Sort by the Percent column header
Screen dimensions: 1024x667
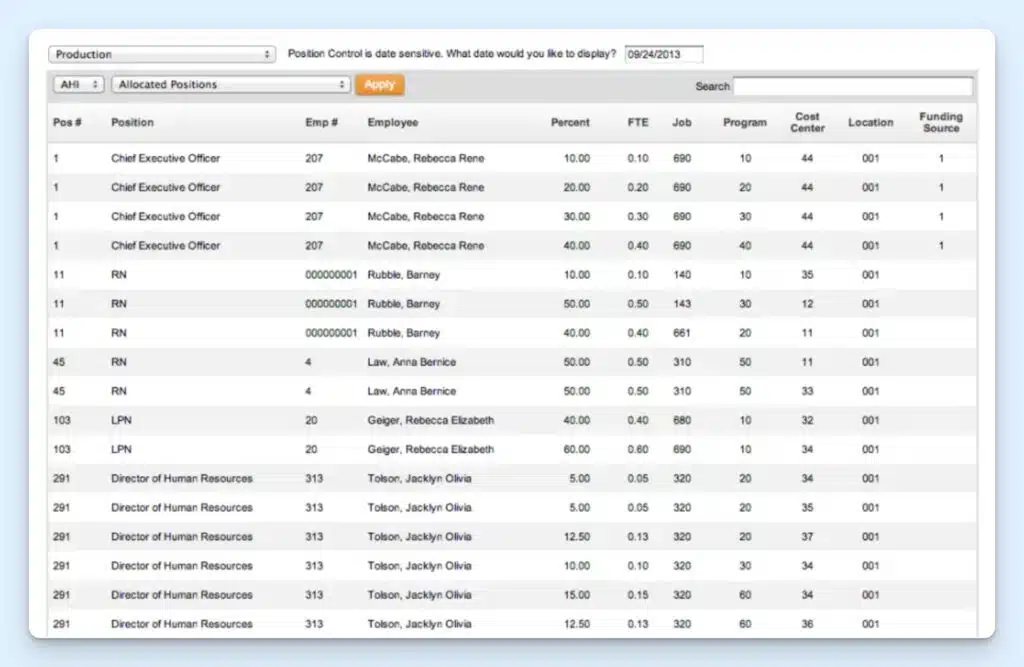[x=570, y=122]
